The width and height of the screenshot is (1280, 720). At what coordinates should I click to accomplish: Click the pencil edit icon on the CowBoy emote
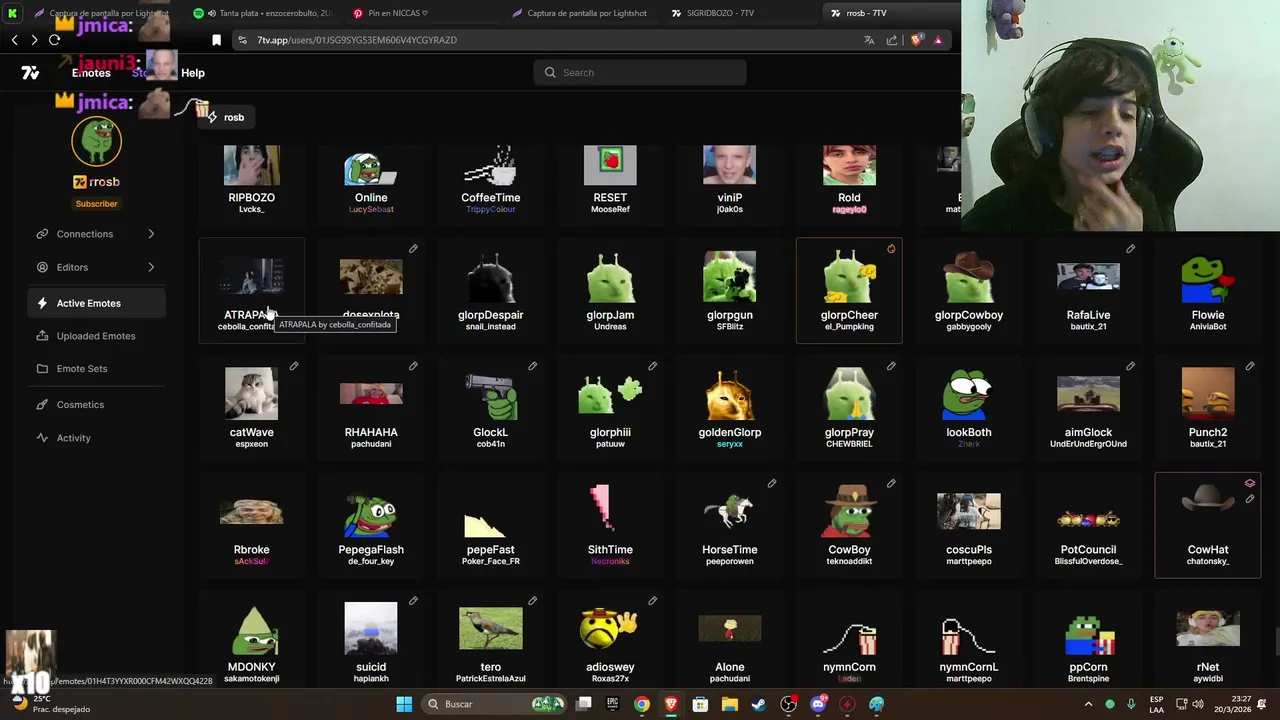coord(891,483)
